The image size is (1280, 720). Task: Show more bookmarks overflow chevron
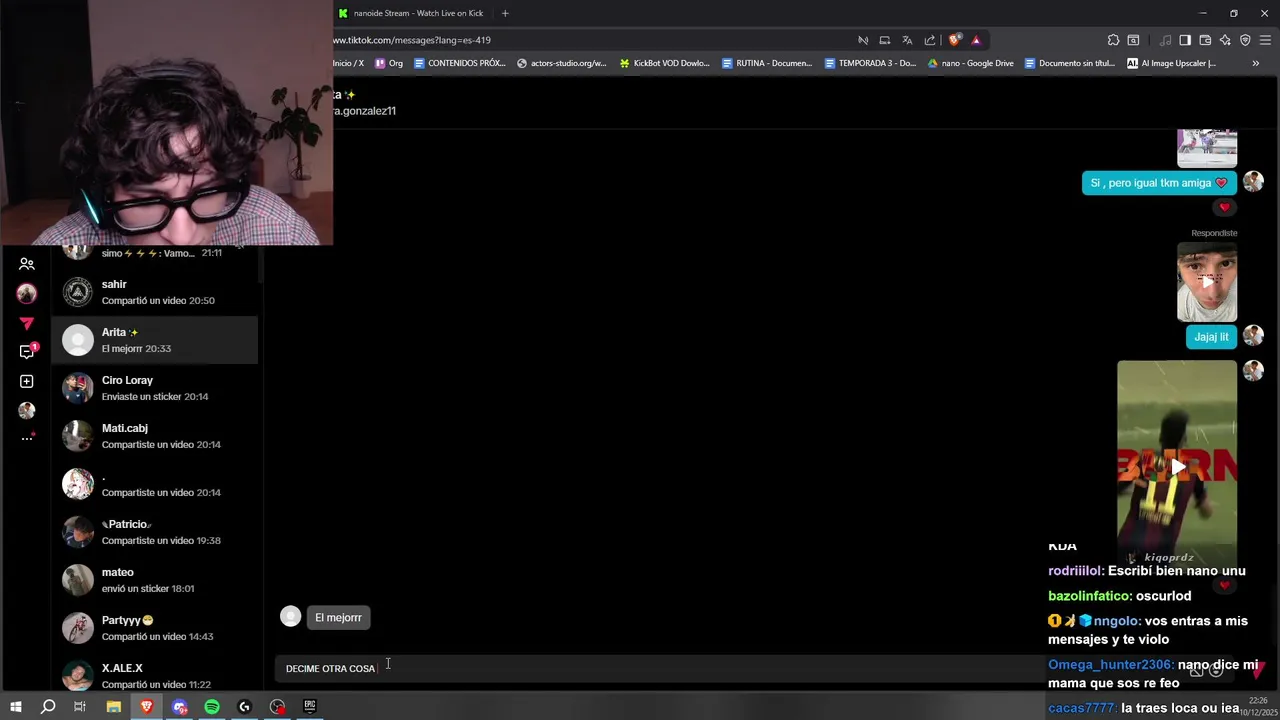tap(1255, 63)
